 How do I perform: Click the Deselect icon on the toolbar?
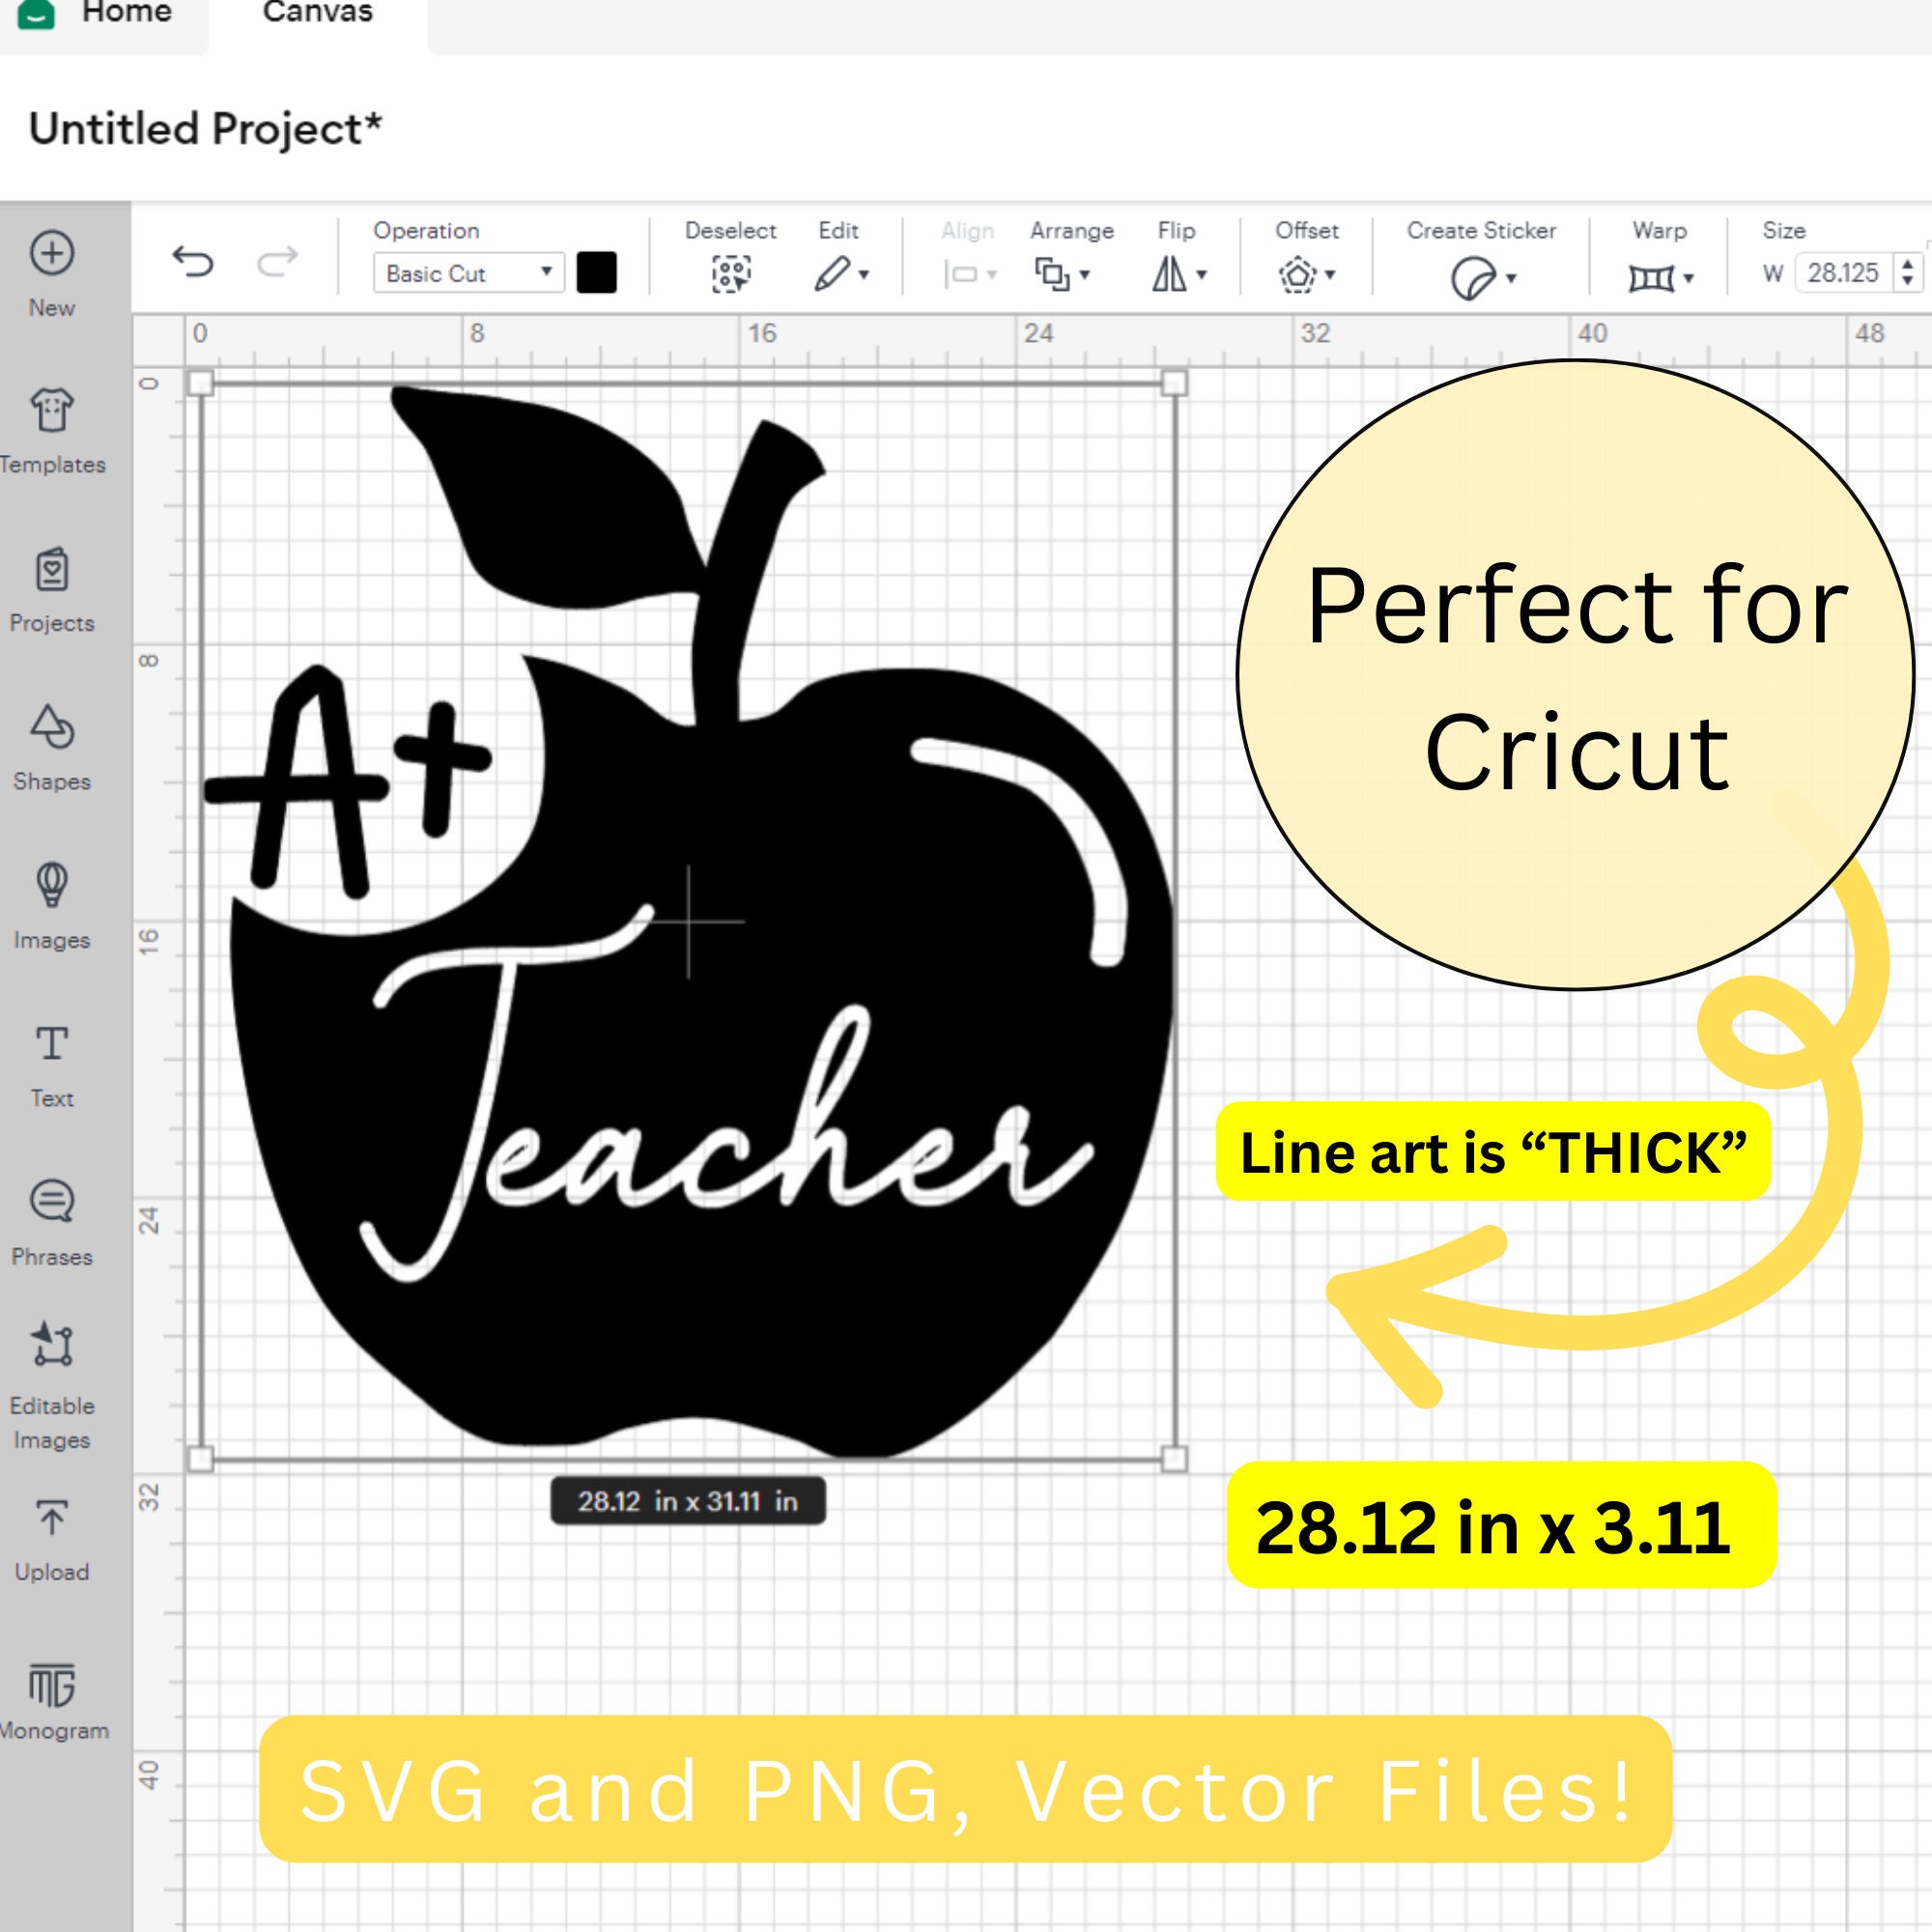[x=733, y=272]
